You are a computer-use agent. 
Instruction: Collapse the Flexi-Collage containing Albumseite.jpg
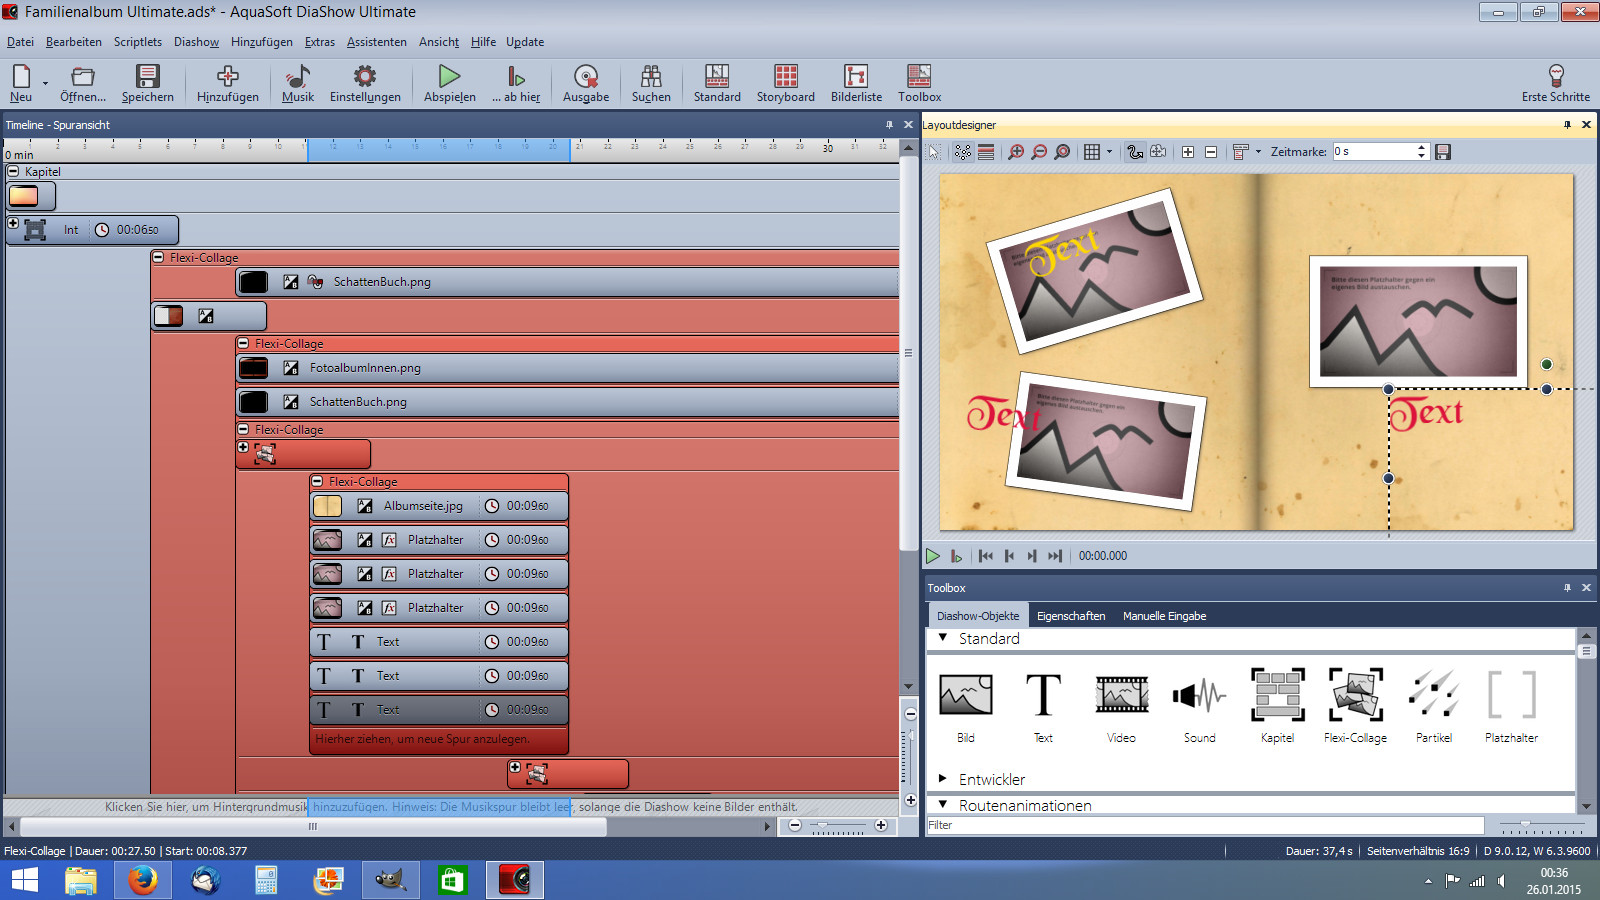tap(317, 481)
